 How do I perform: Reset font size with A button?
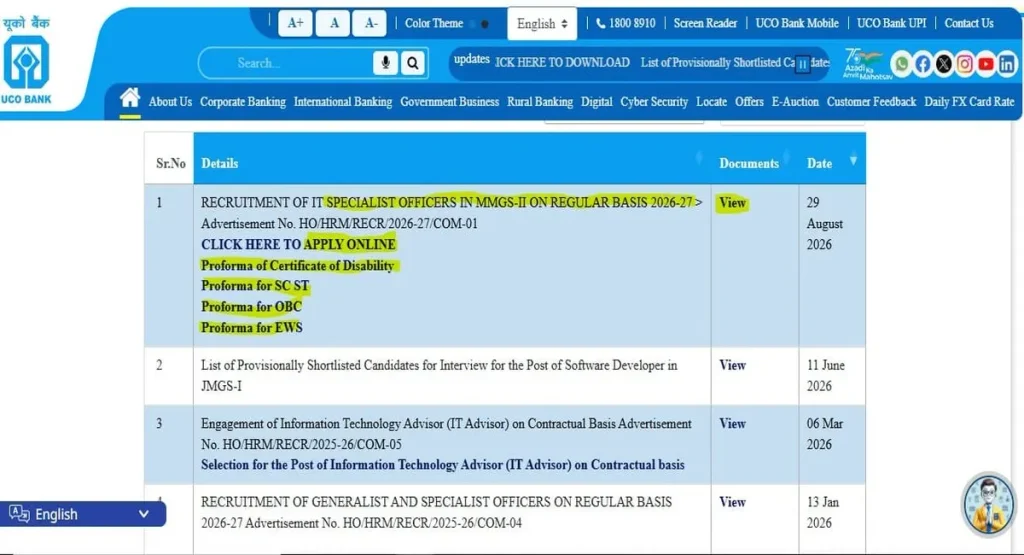point(334,24)
